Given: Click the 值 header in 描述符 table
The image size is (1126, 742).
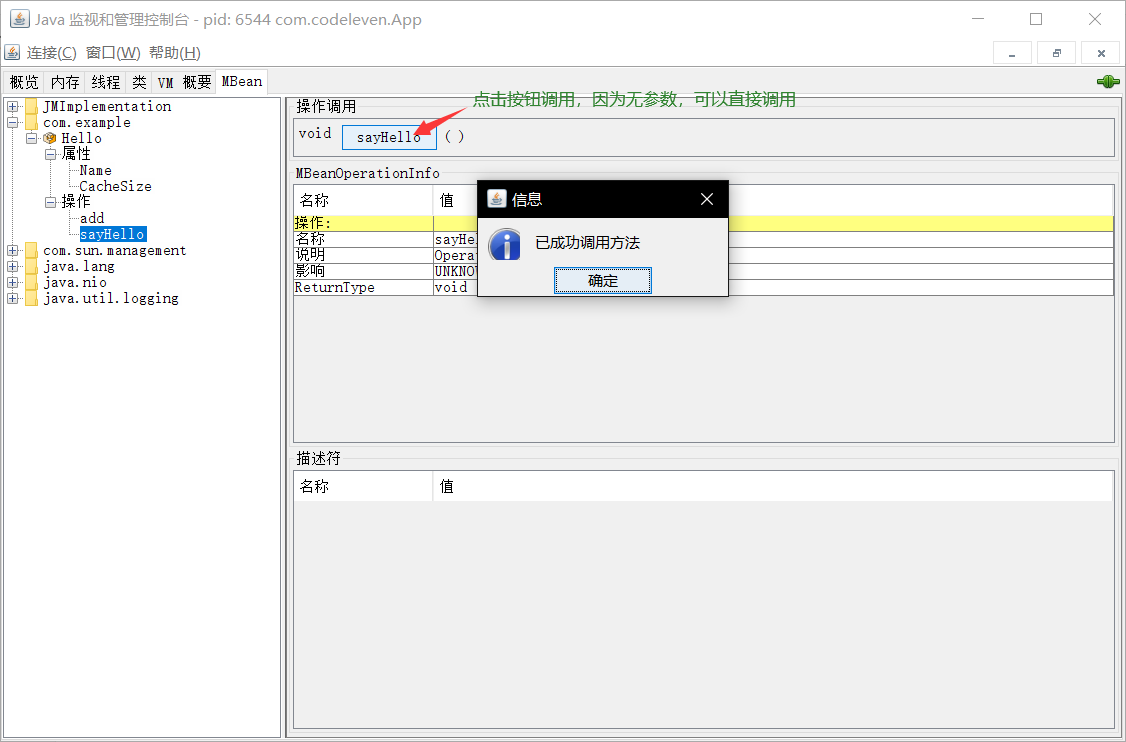Looking at the screenshot, I should pyautogui.click(x=774, y=486).
